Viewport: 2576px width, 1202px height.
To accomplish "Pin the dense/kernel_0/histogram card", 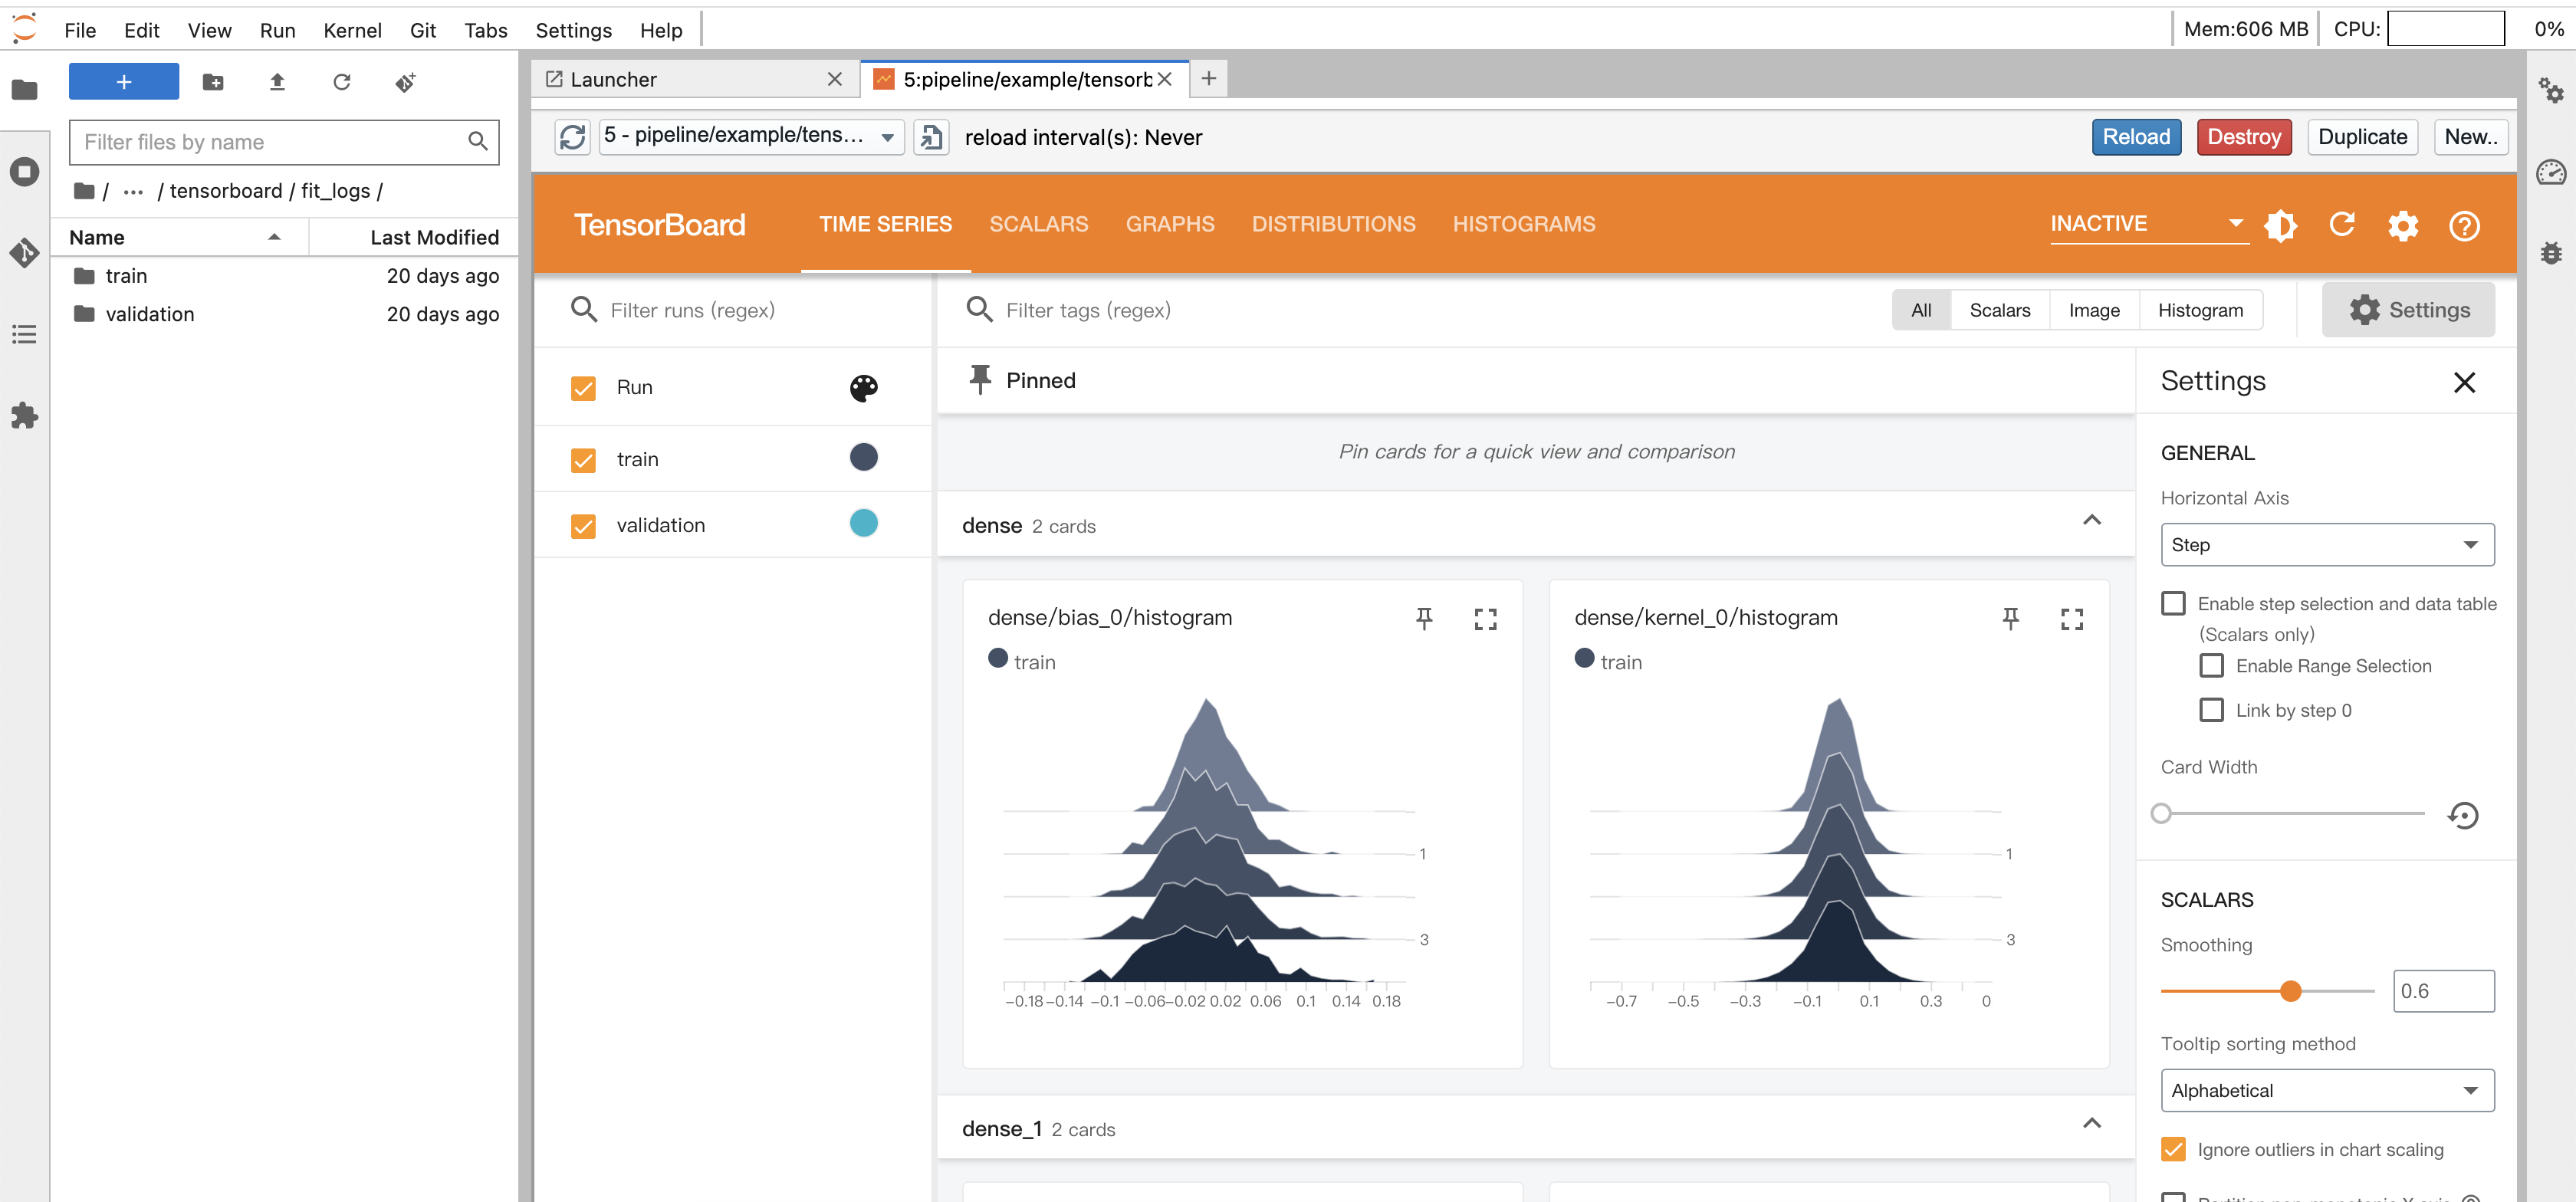I will click(2010, 619).
